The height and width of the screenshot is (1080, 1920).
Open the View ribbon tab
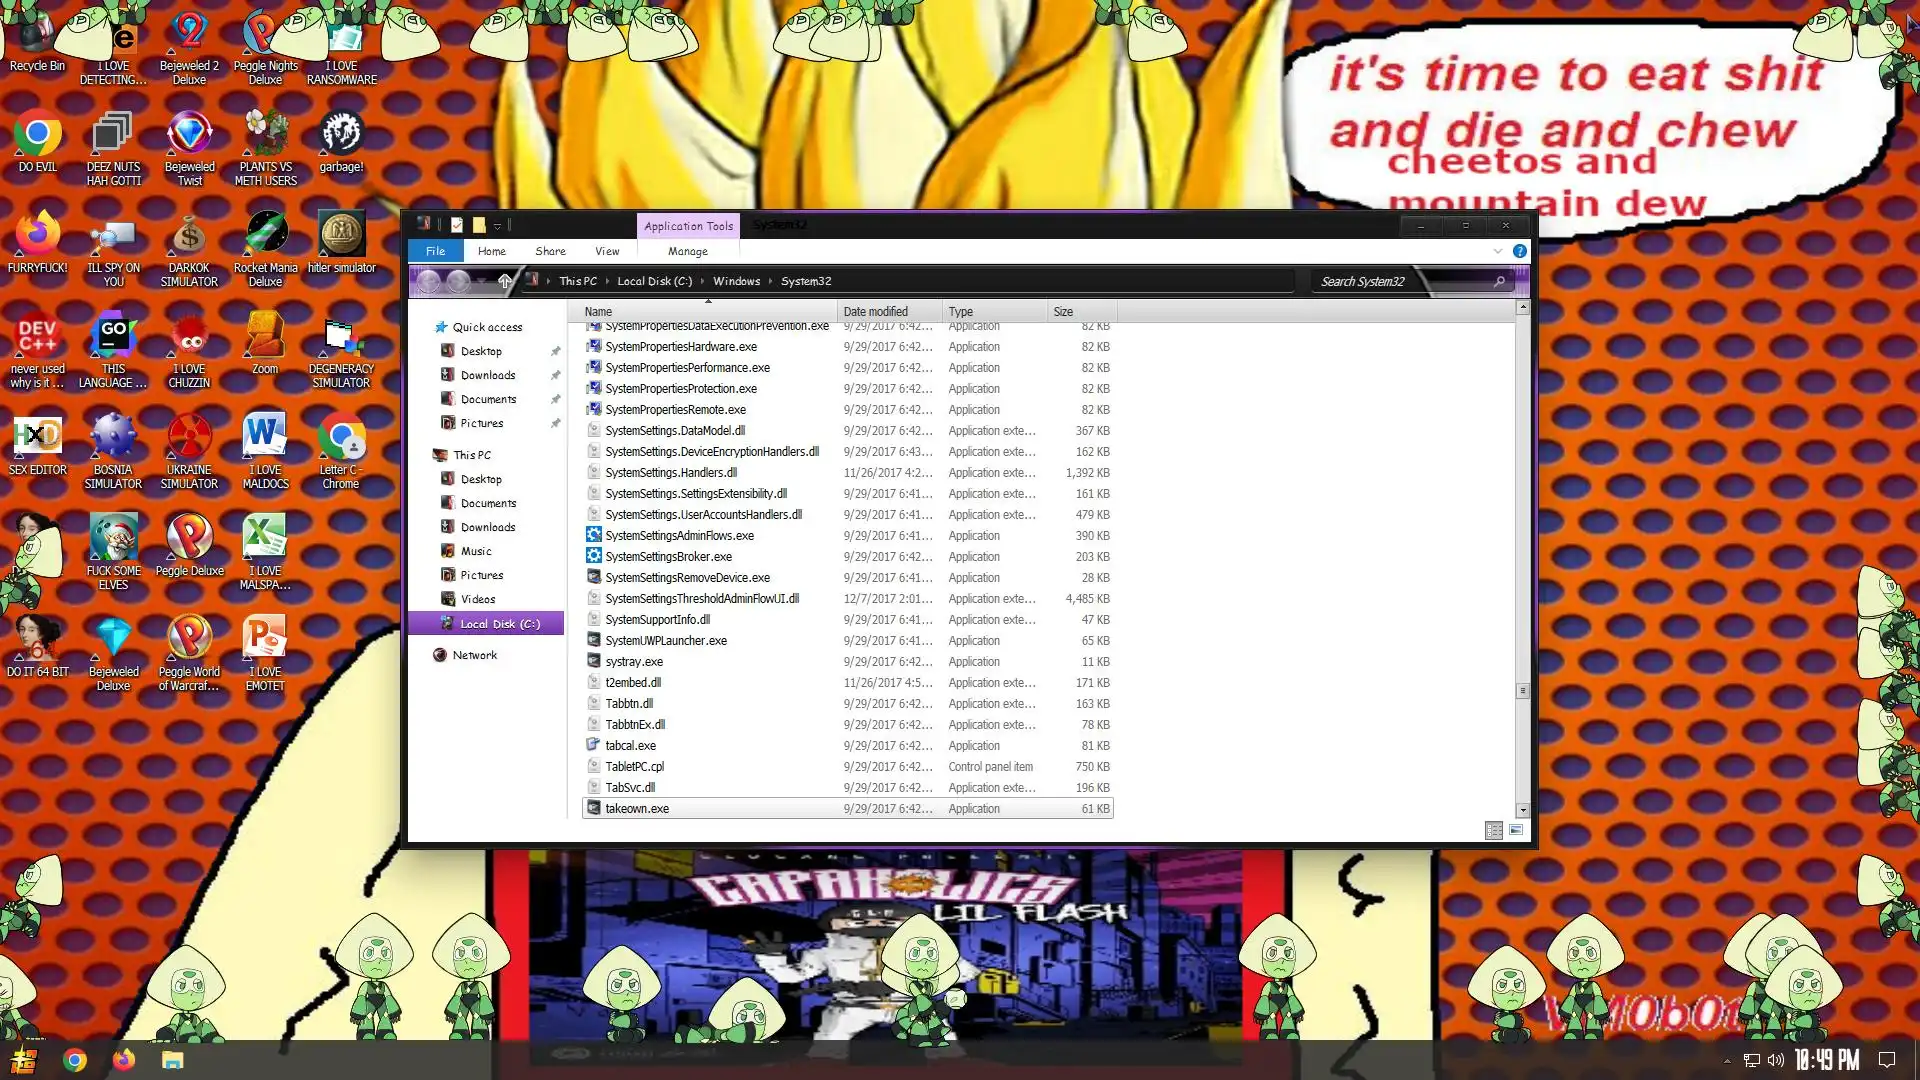point(606,251)
